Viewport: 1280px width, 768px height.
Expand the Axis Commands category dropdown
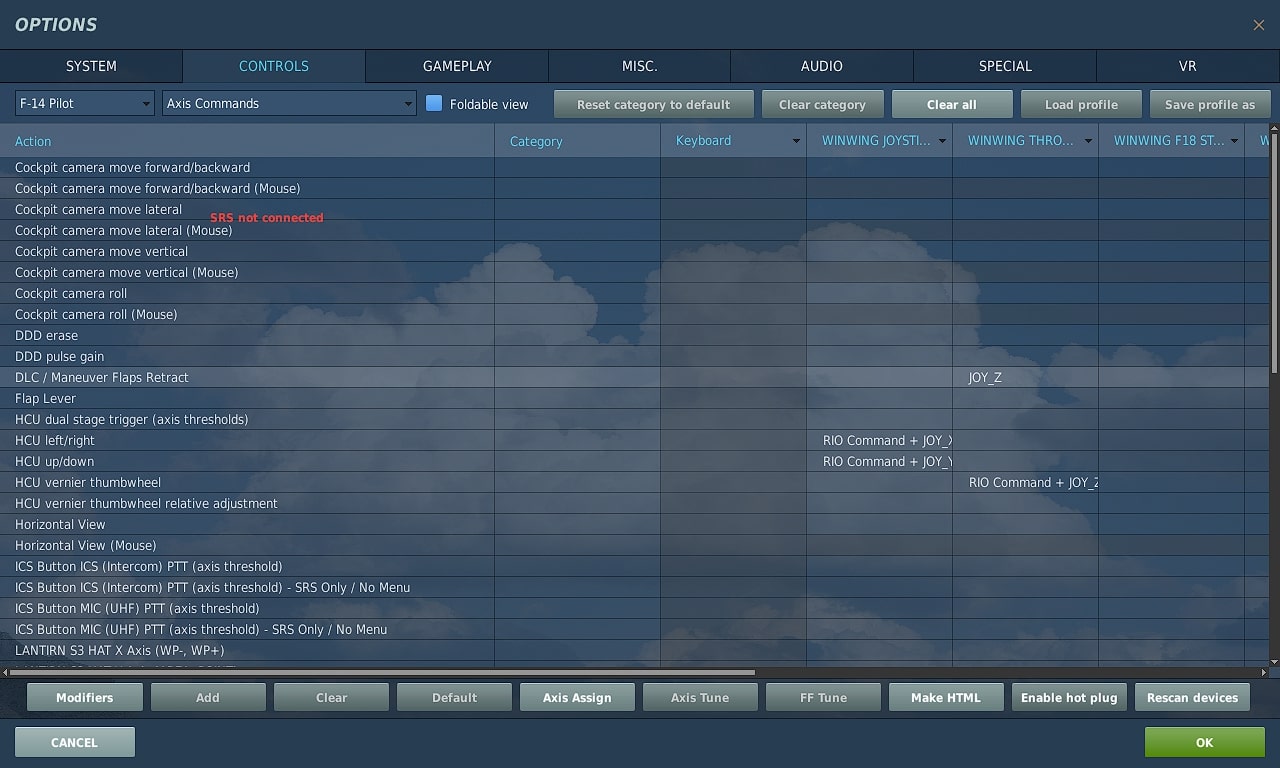pyautogui.click(x=288, y=103)
